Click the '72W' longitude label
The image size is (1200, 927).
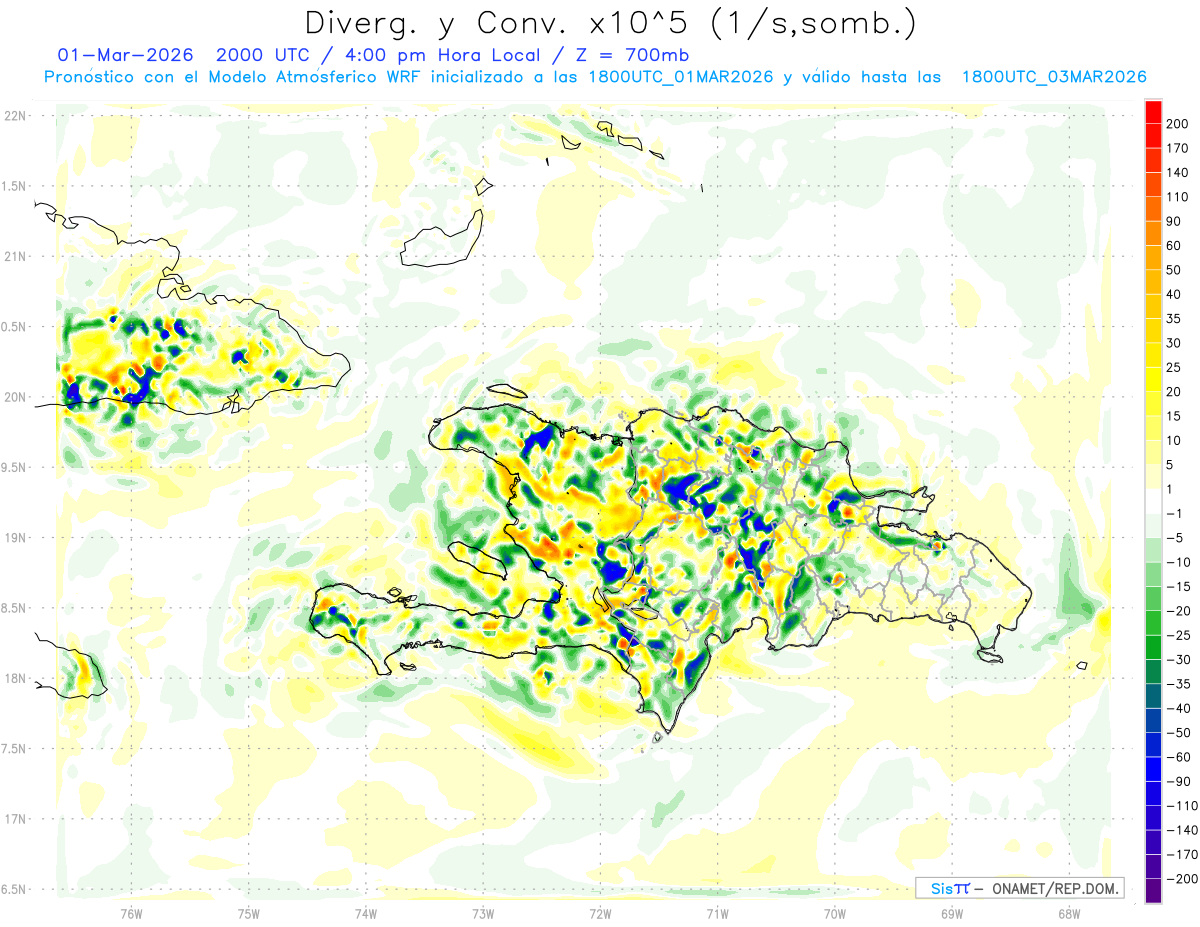(x=600, y=913)
